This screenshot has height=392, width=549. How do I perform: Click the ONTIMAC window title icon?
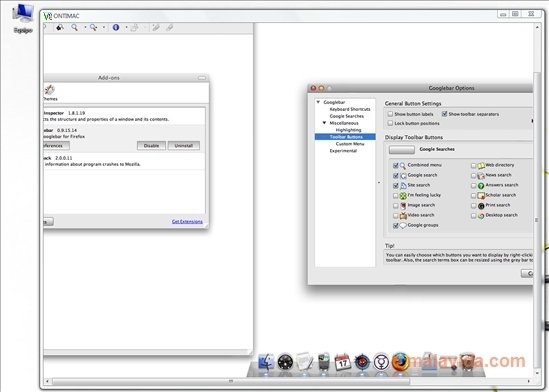pos(48,16)
